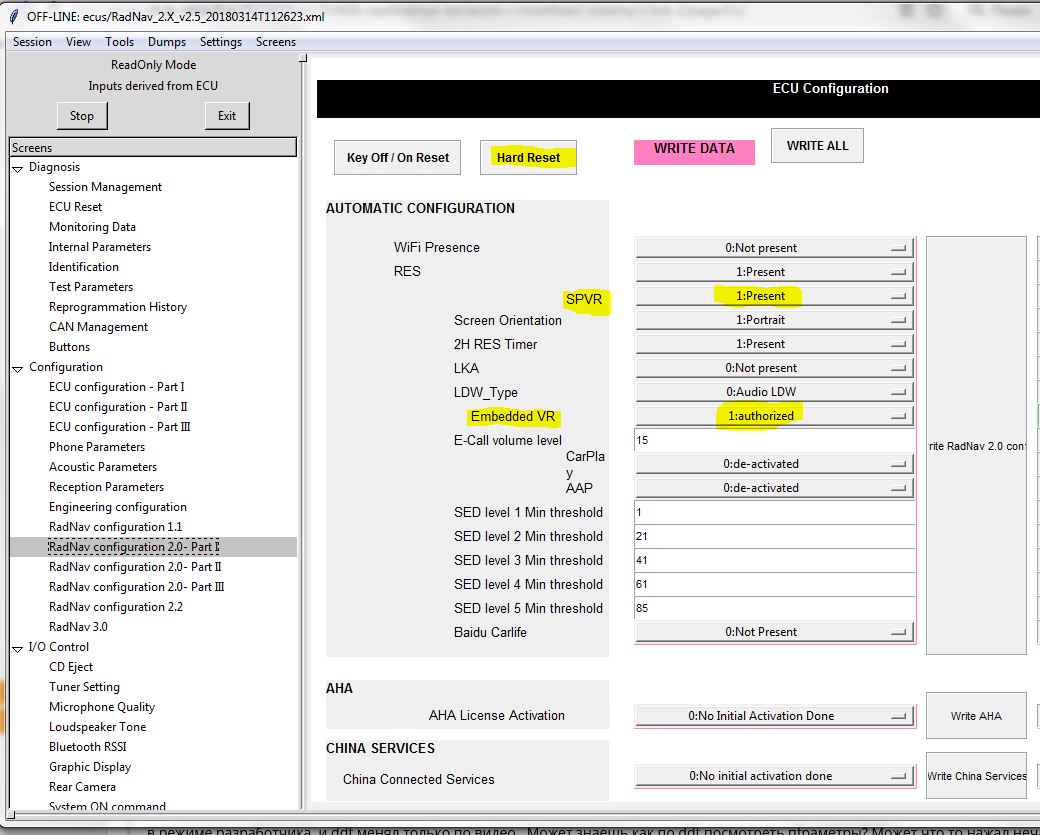Select Session Management in the tree
The image size is (1040, 835).
click(105, 187)
